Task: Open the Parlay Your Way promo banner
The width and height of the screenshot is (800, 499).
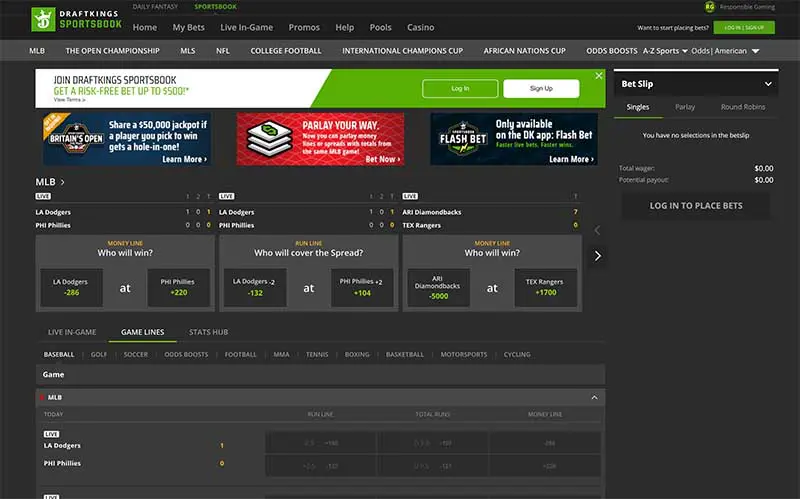Action: coord(320,138)
